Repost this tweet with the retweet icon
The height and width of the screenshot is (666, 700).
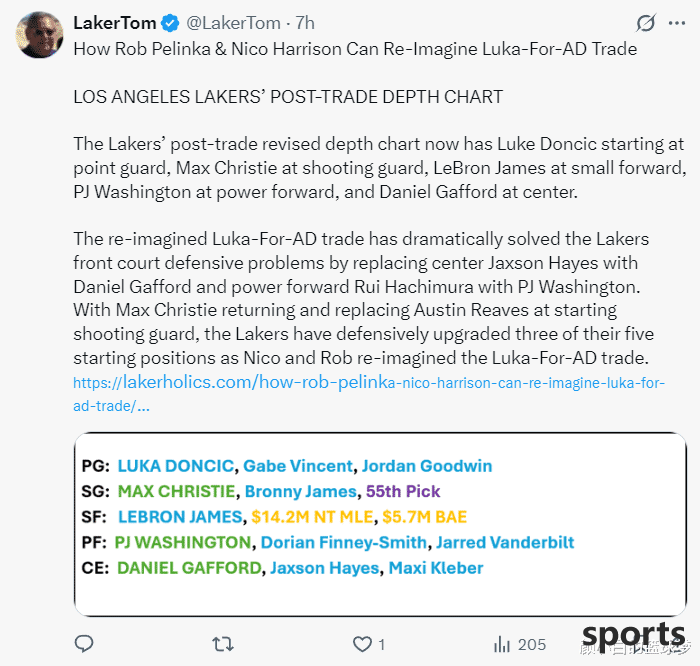[x=222, y=644]
